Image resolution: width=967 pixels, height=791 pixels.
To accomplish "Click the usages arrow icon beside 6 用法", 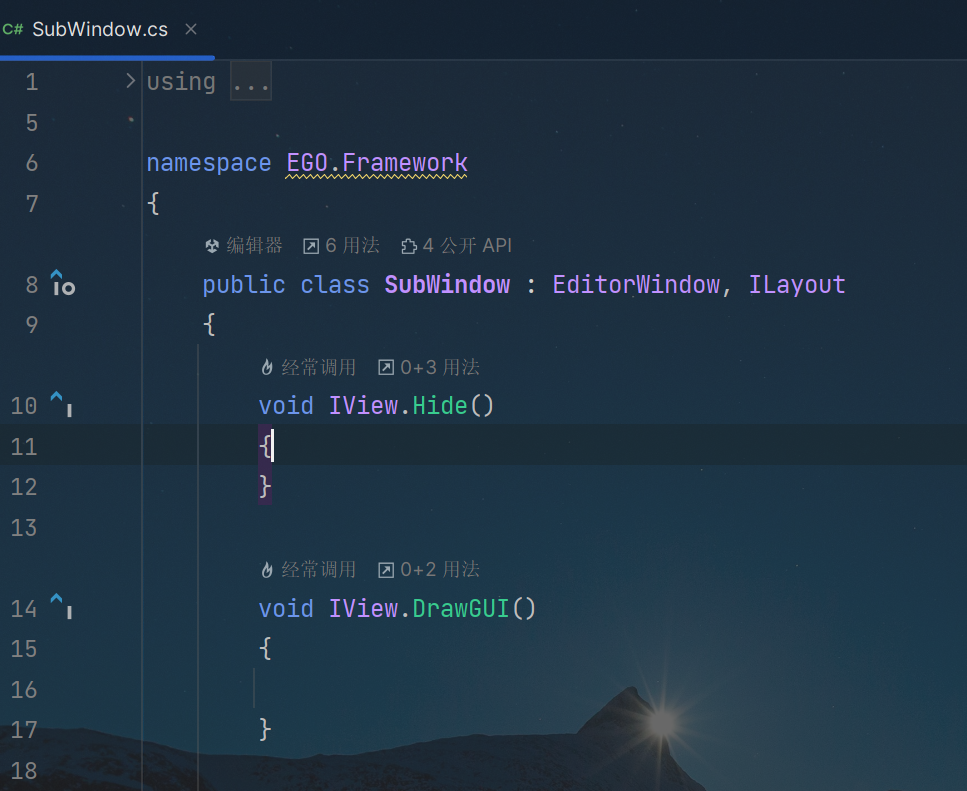I will coord(311,247).
